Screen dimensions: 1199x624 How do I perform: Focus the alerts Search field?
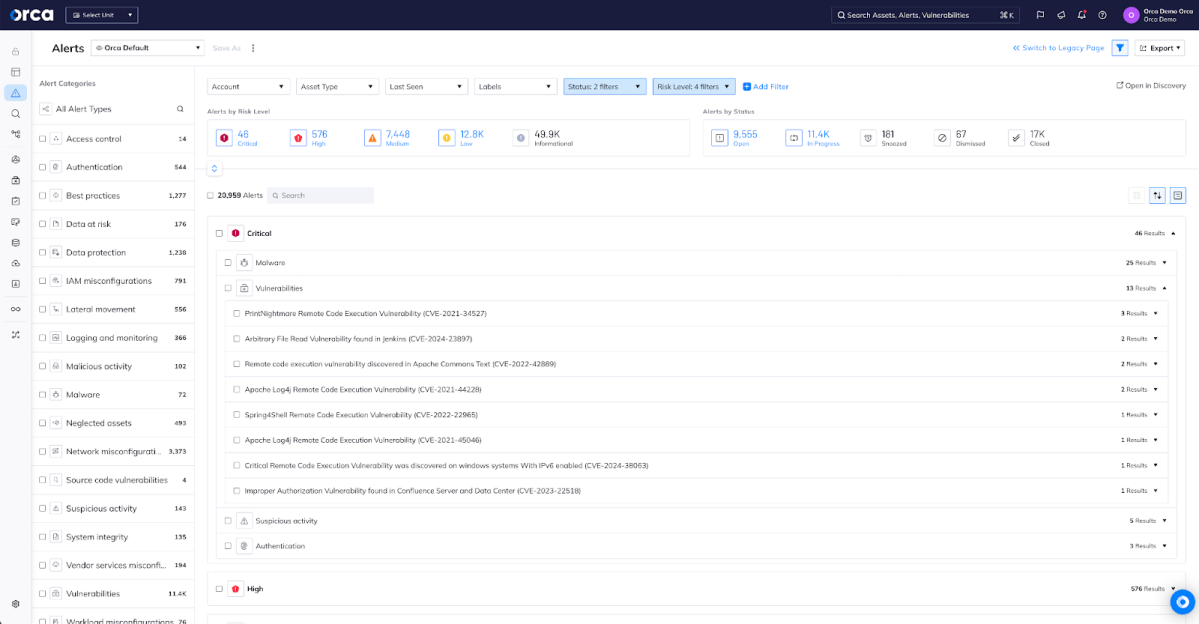(321, 195)
